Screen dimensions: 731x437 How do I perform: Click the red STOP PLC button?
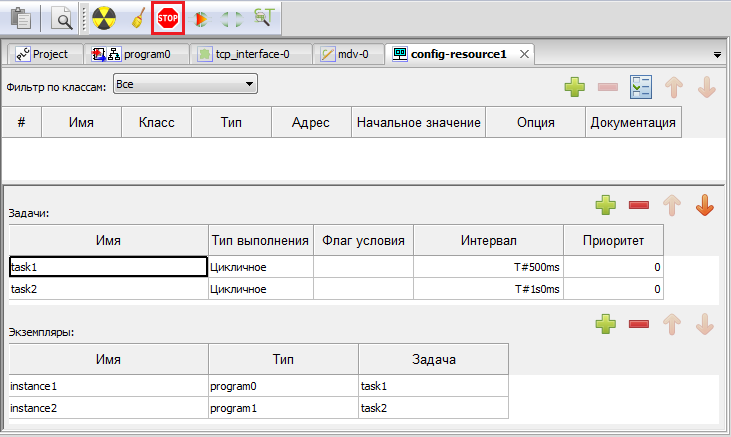(168, 18)
